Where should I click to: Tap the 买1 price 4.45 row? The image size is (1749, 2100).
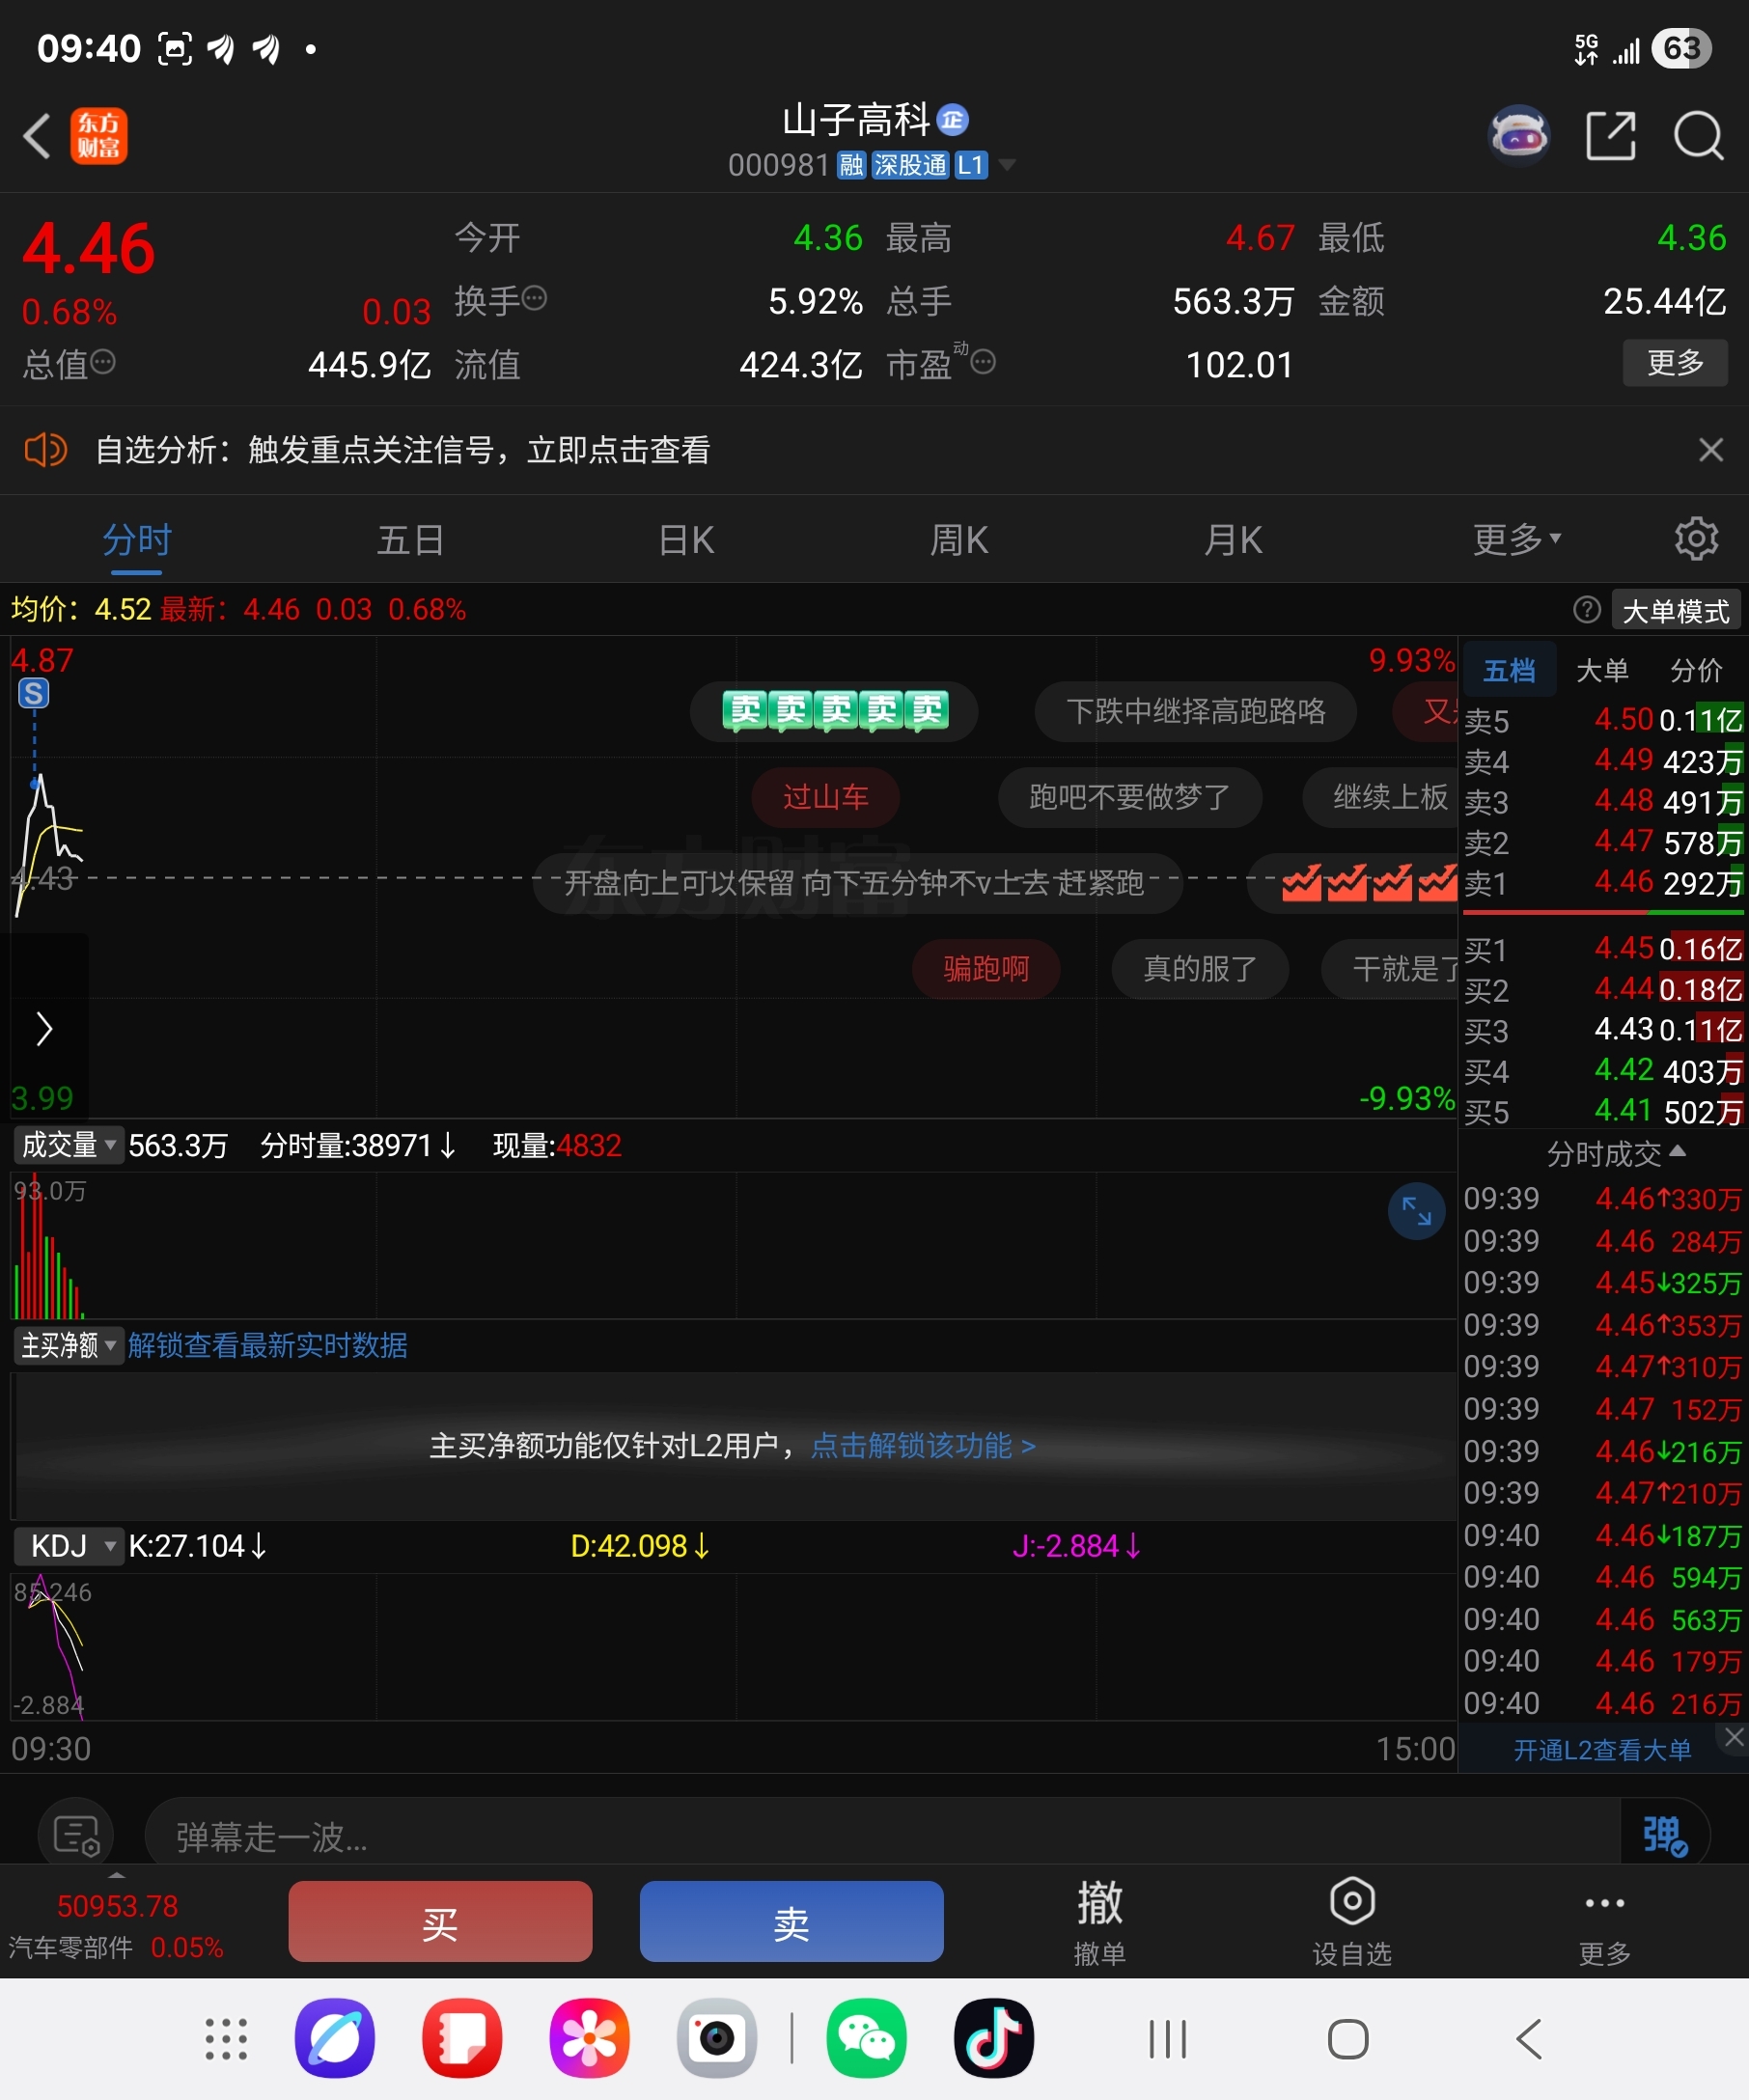(x=1603, y=948)
